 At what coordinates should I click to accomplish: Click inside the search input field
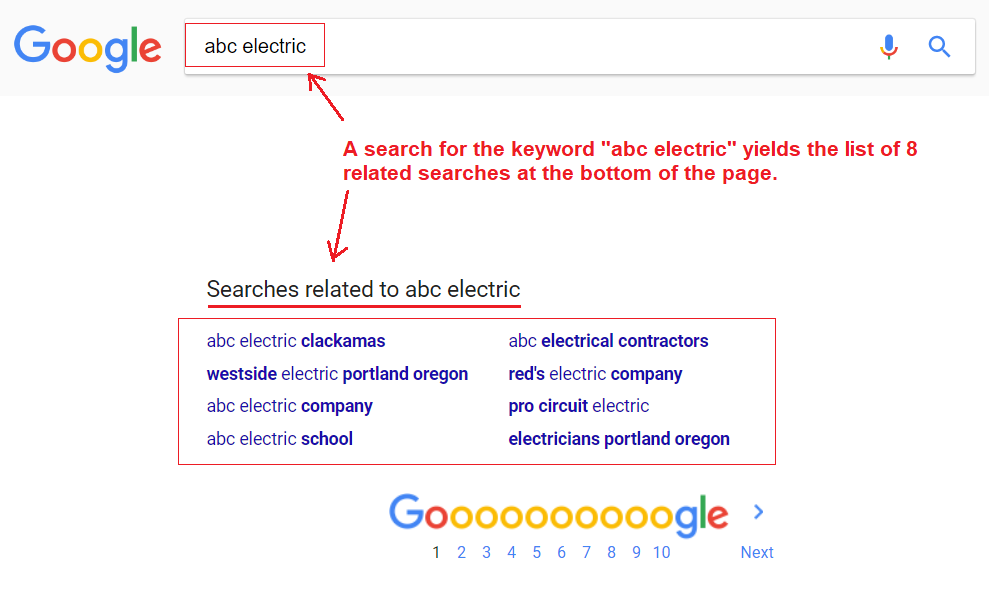pyautogui.click(x=255, y=45)
